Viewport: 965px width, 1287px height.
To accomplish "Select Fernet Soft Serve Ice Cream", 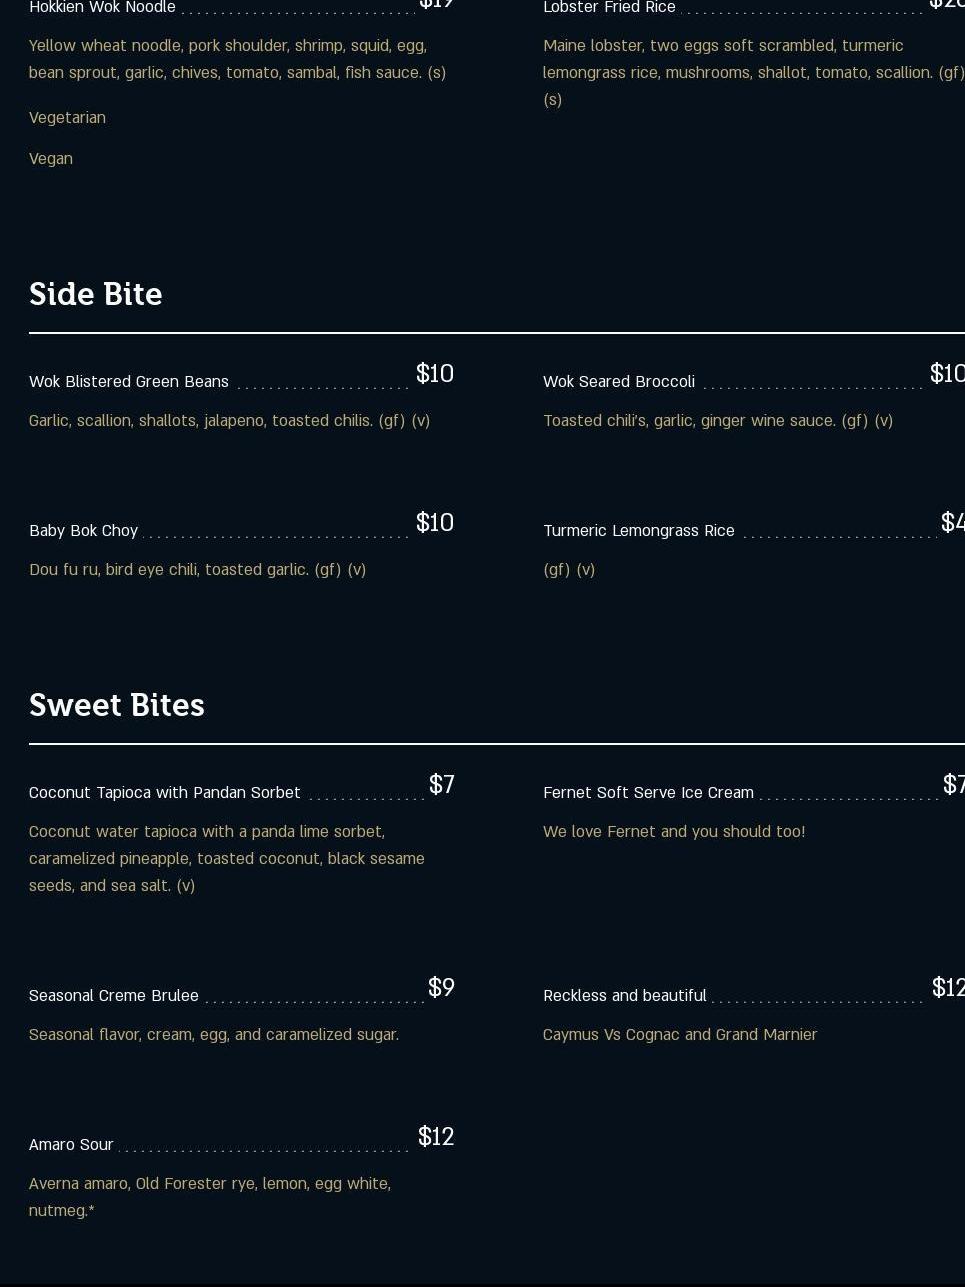I will [x=648, y=793].
